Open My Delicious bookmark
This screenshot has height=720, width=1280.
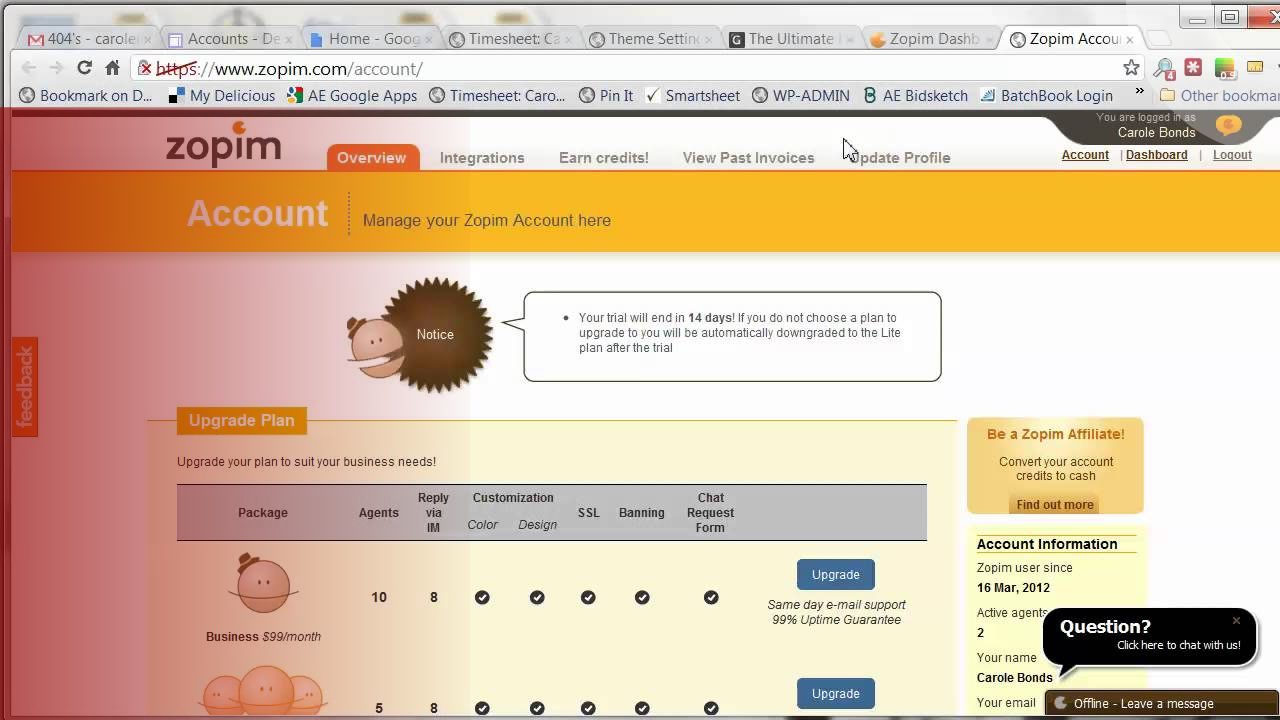(x=221, y=95)
